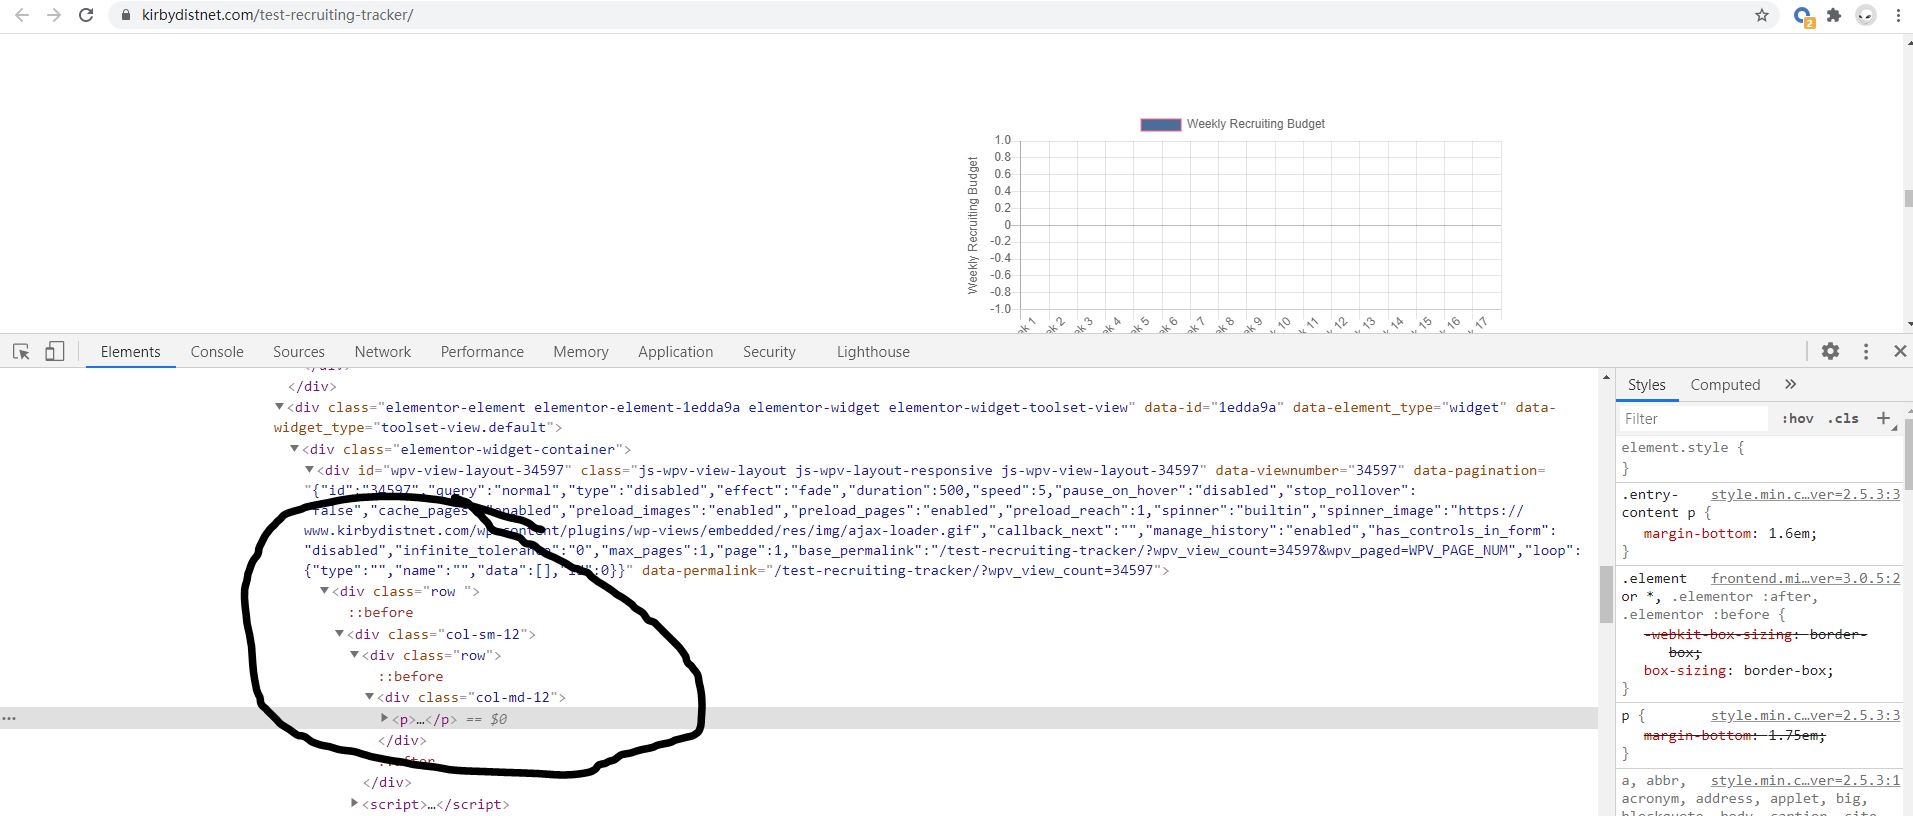Viewport: 1913px width, 816px height.
Task: Expand the script element node
Action: (x=354, y=803)
